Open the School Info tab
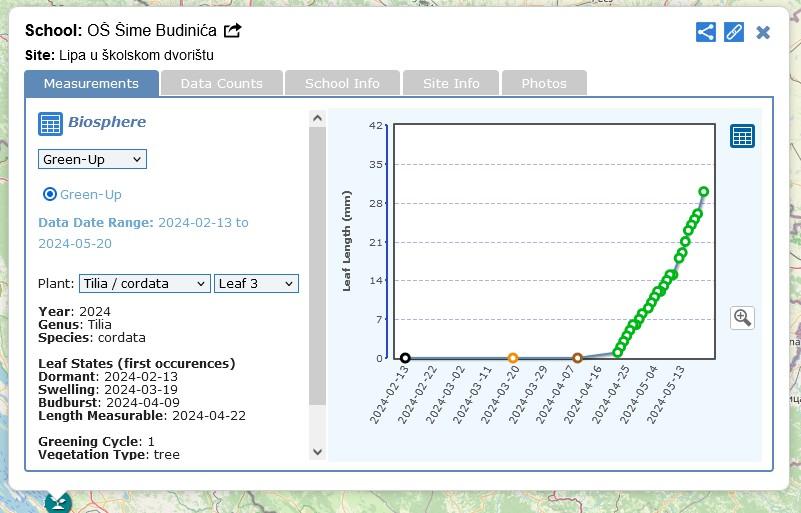This screenshot has width=801, height=513. point(342,83)
